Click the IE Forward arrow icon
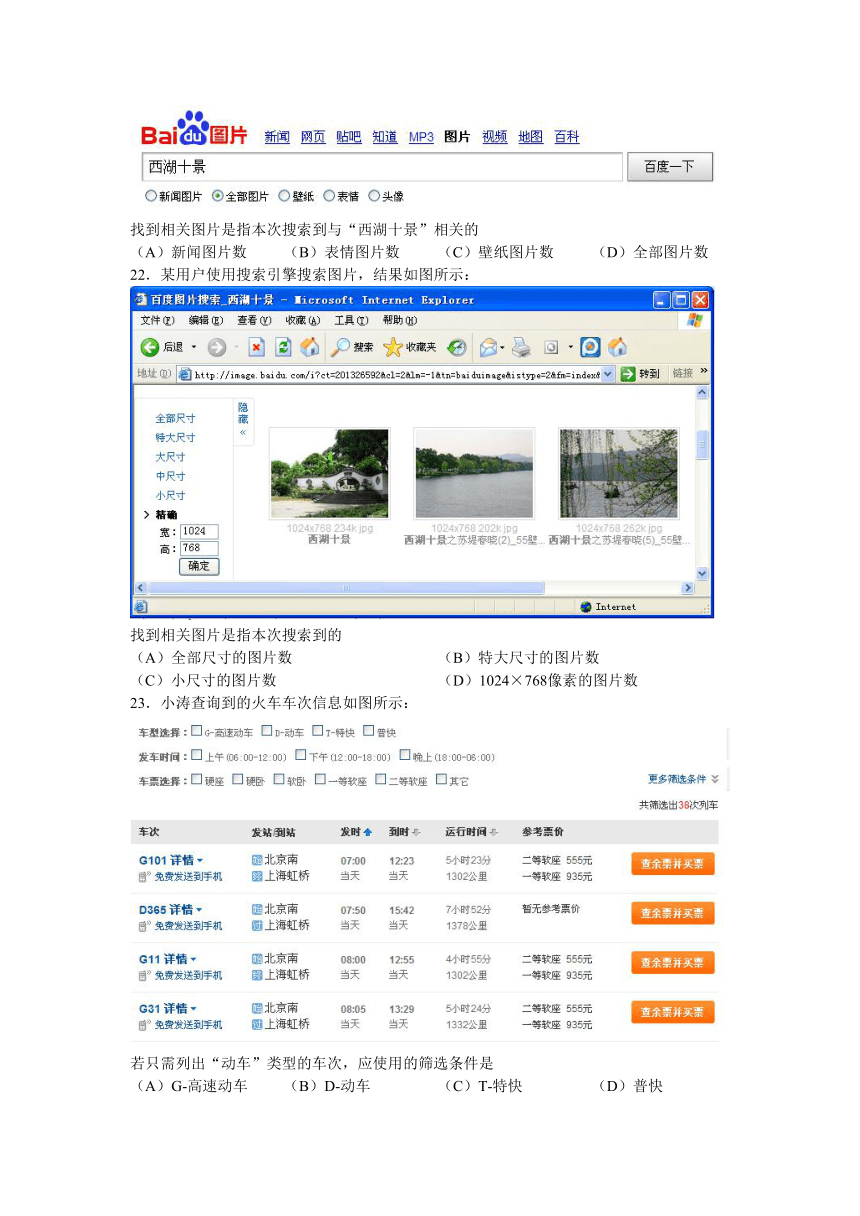This screenshot has width=860, height=1216. pyautogui.click(x=216, y=347)
